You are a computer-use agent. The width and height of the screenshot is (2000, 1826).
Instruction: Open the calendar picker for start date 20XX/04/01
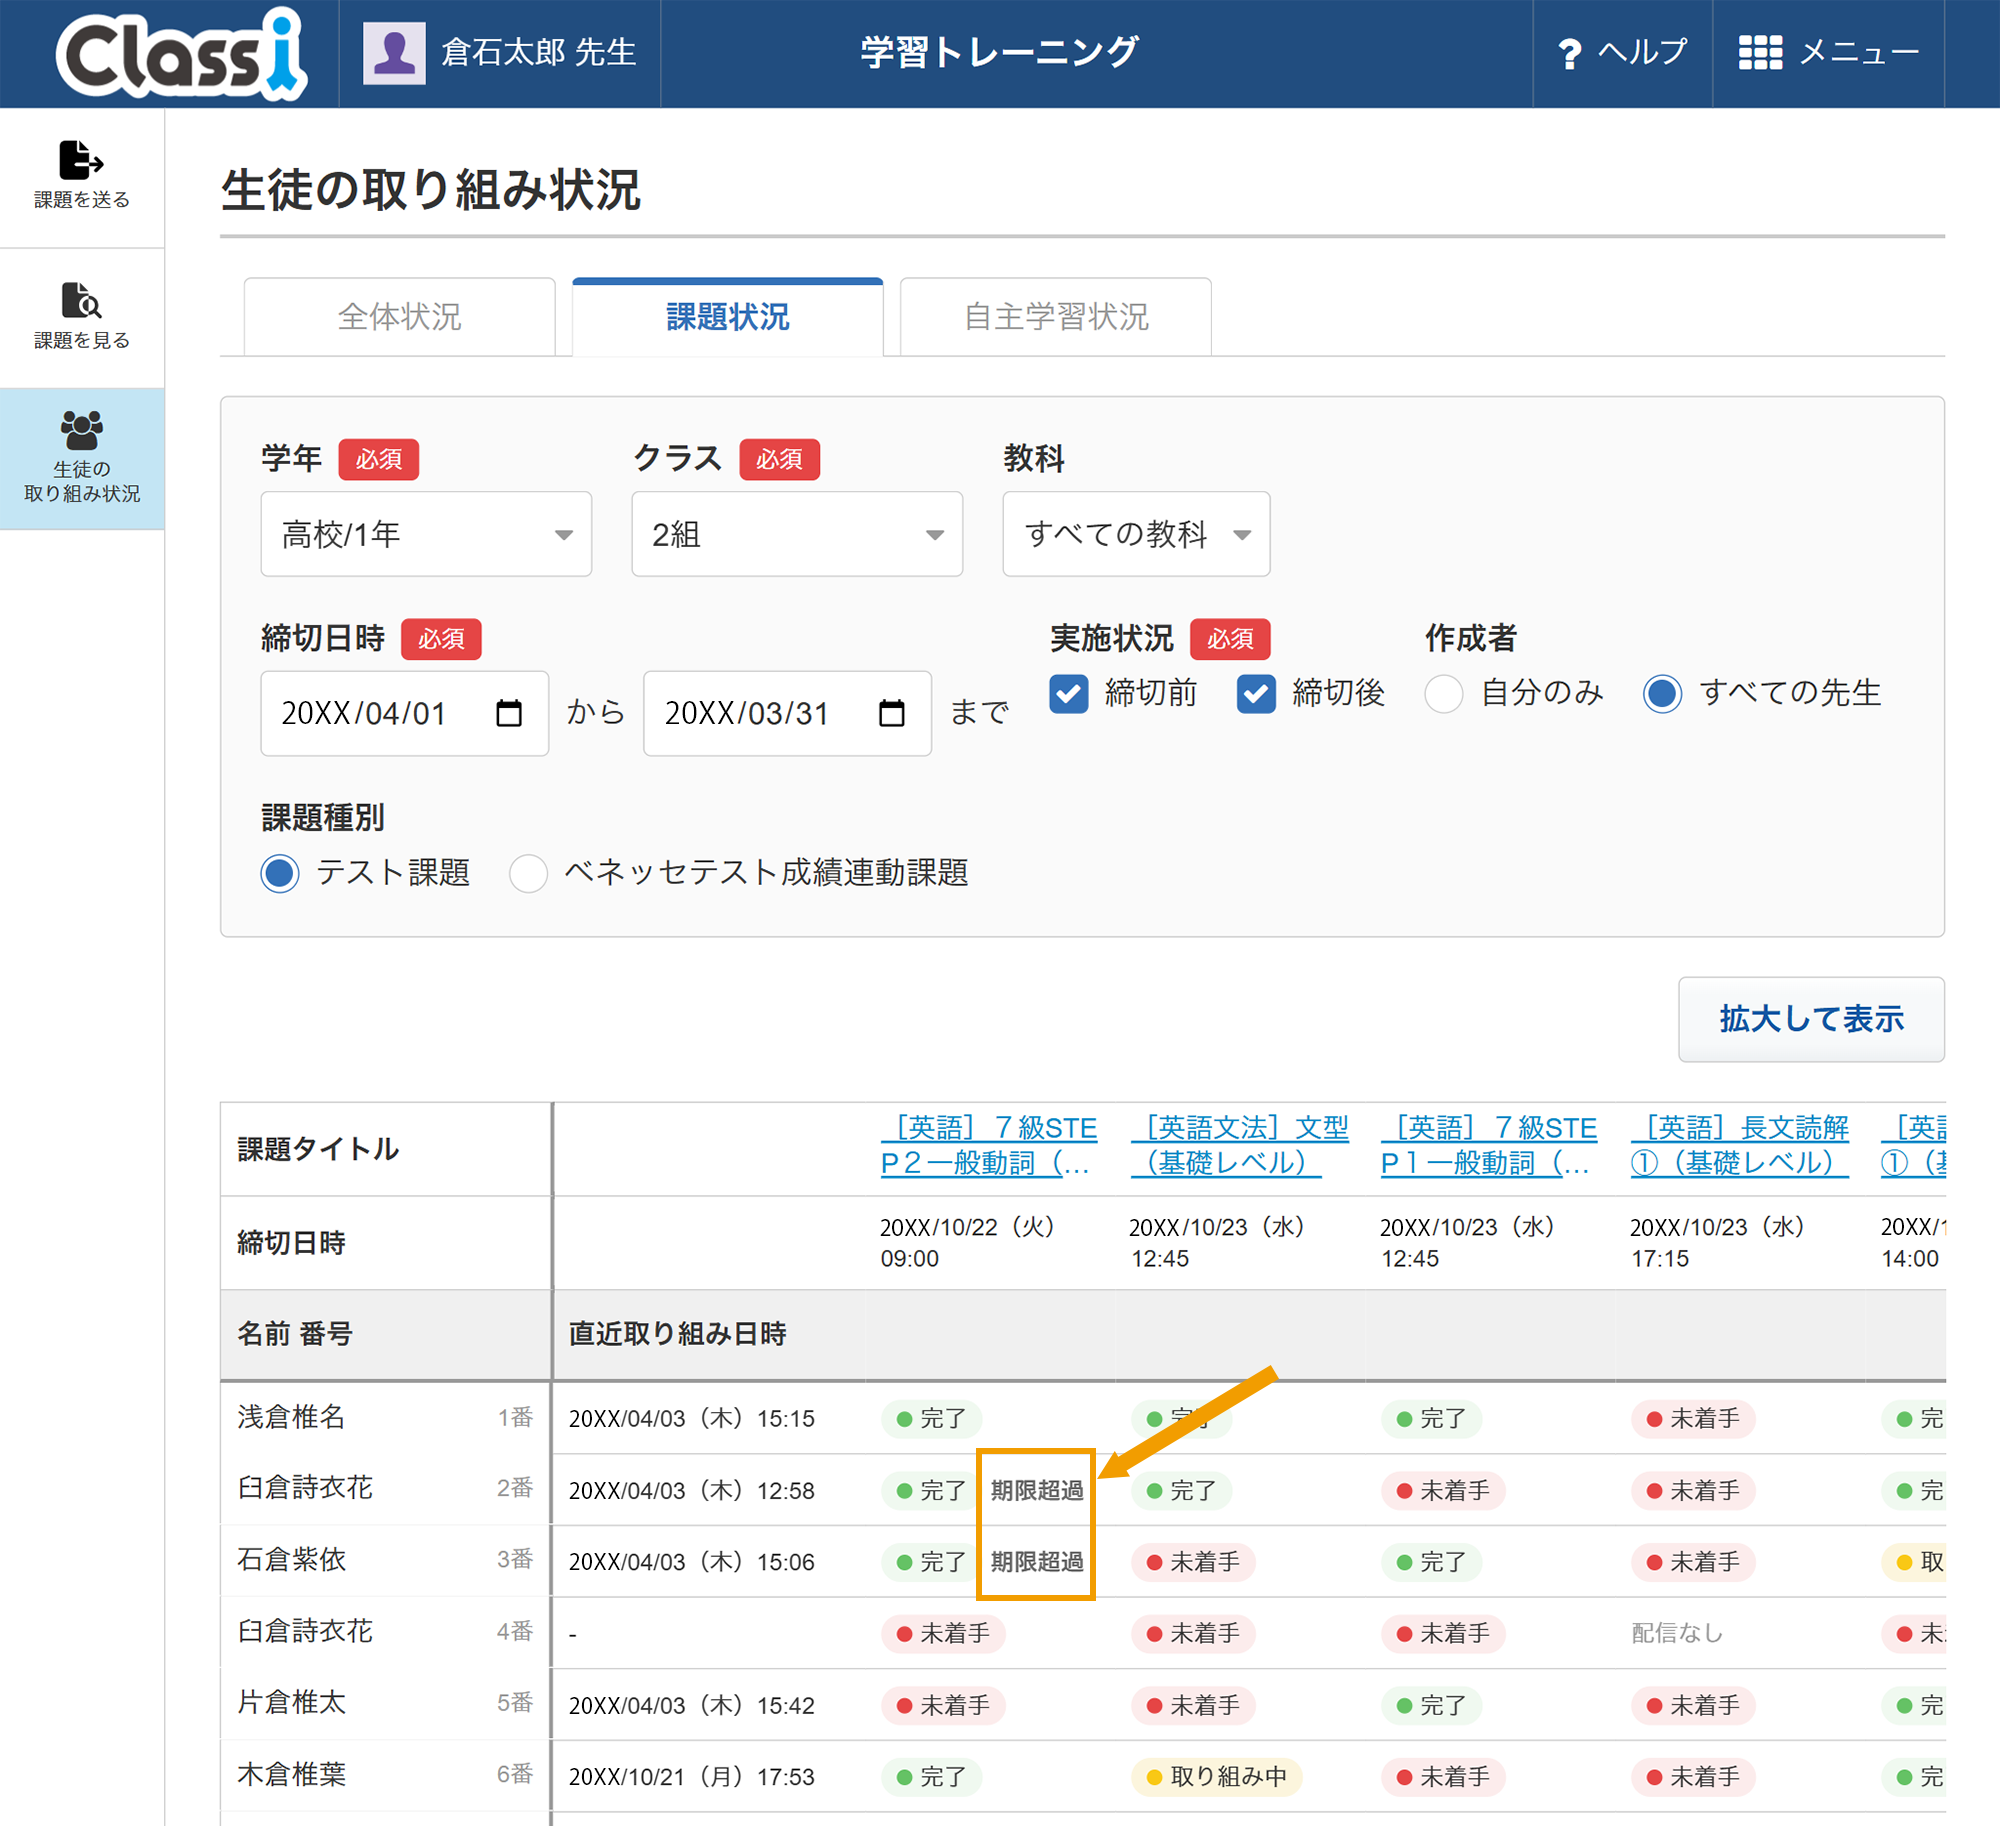click(x=509, y=713)
